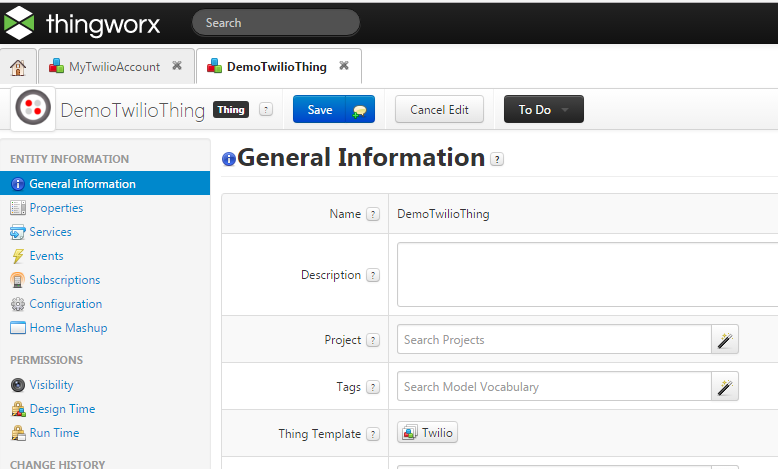Open the Twilio thing template link
Image resolution: width=778 pixels, height=469 pixels.
point(427,432)
